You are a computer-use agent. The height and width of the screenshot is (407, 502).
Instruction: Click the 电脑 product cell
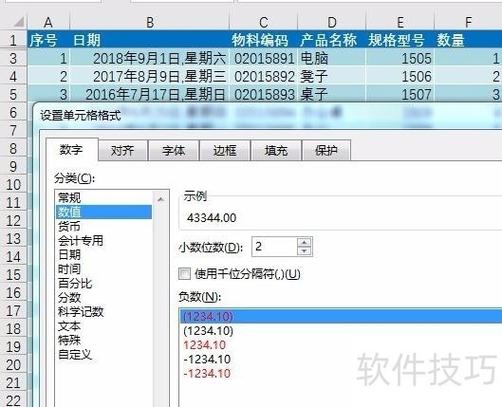[332, 58]
